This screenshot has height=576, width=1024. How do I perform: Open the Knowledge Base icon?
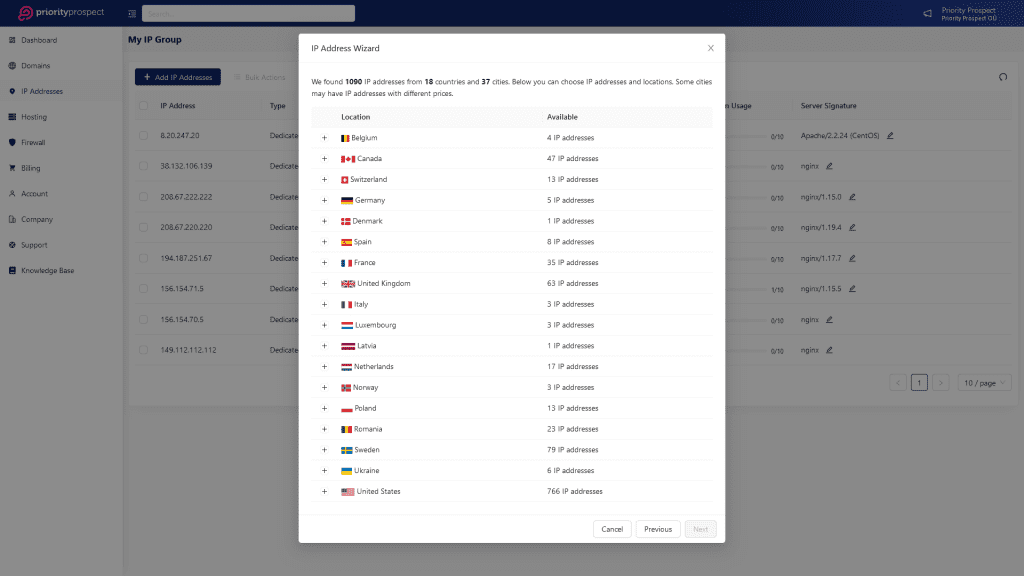click(x=14, y=270)
